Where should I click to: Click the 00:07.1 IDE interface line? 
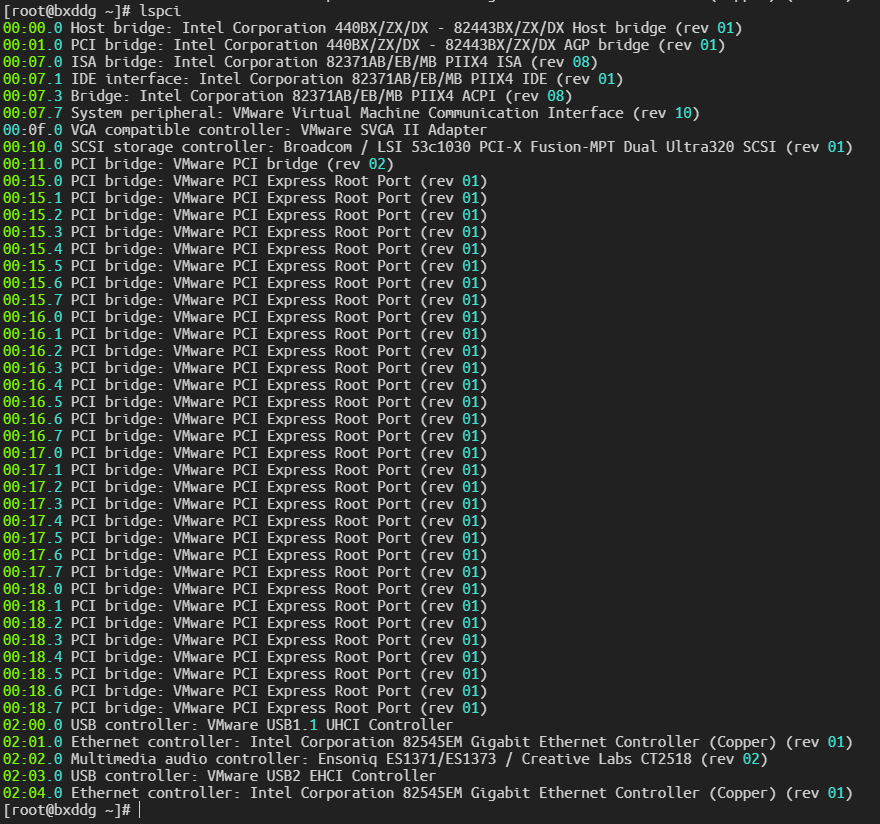coord(313,79)
